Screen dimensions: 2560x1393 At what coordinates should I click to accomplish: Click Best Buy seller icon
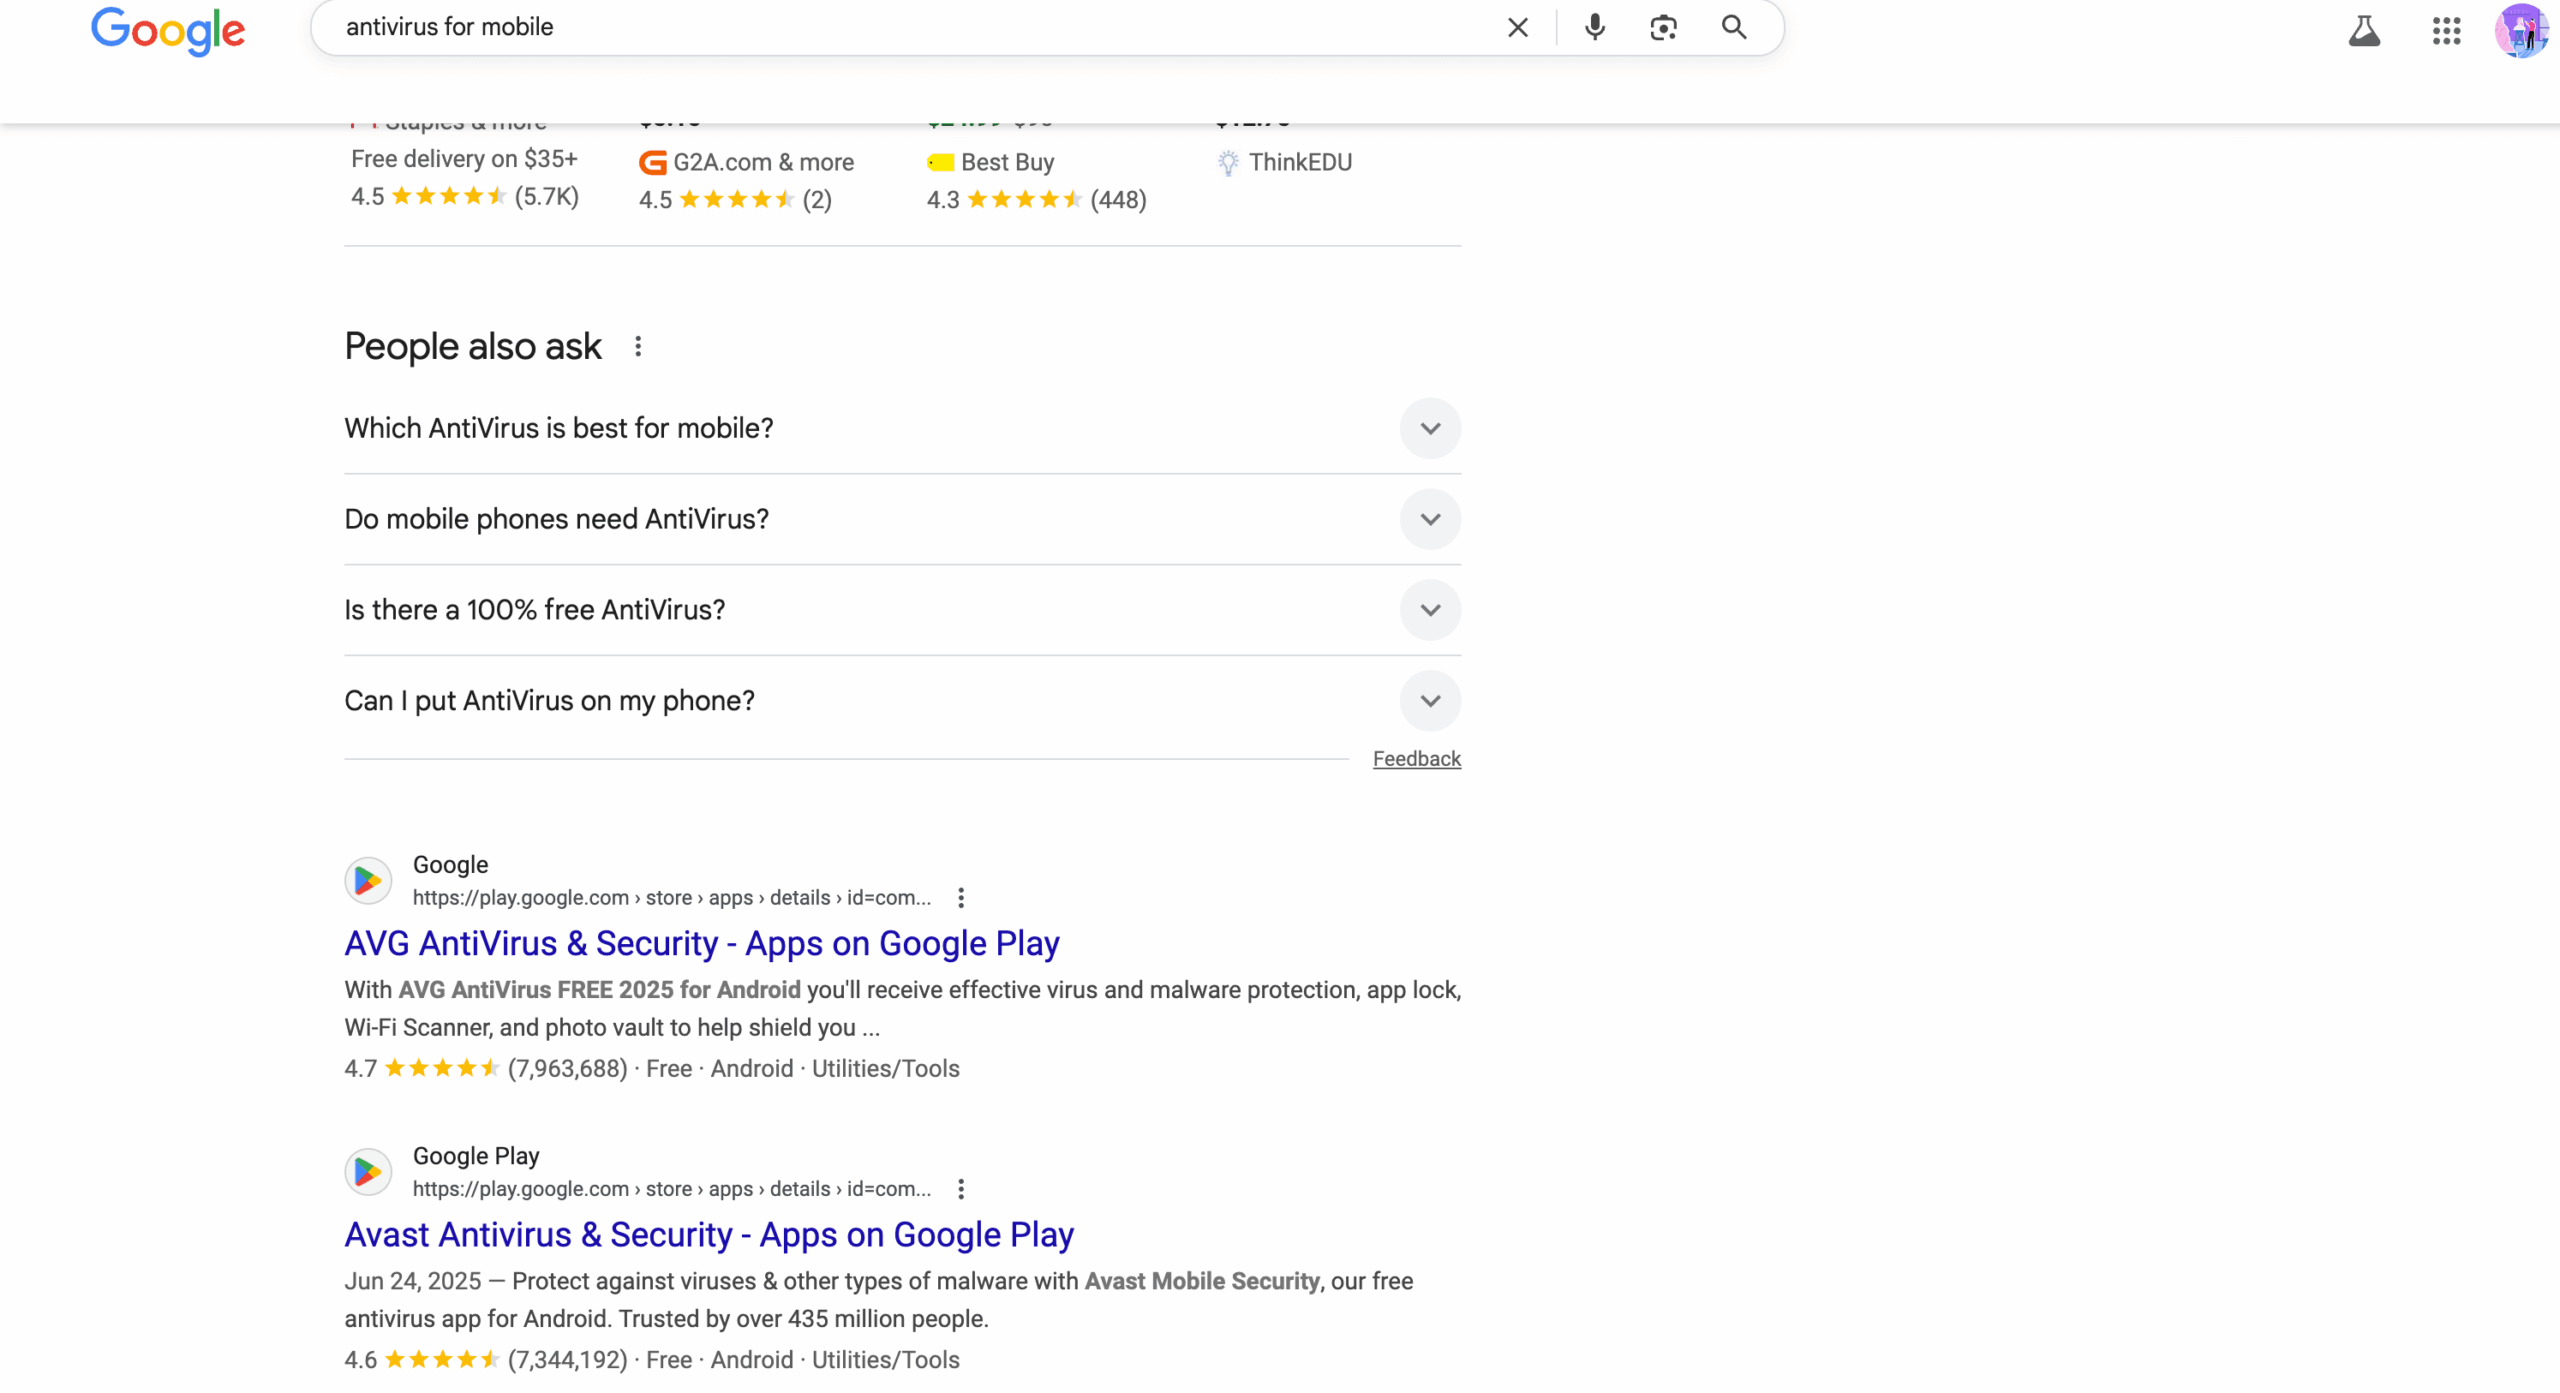(940, 162)
